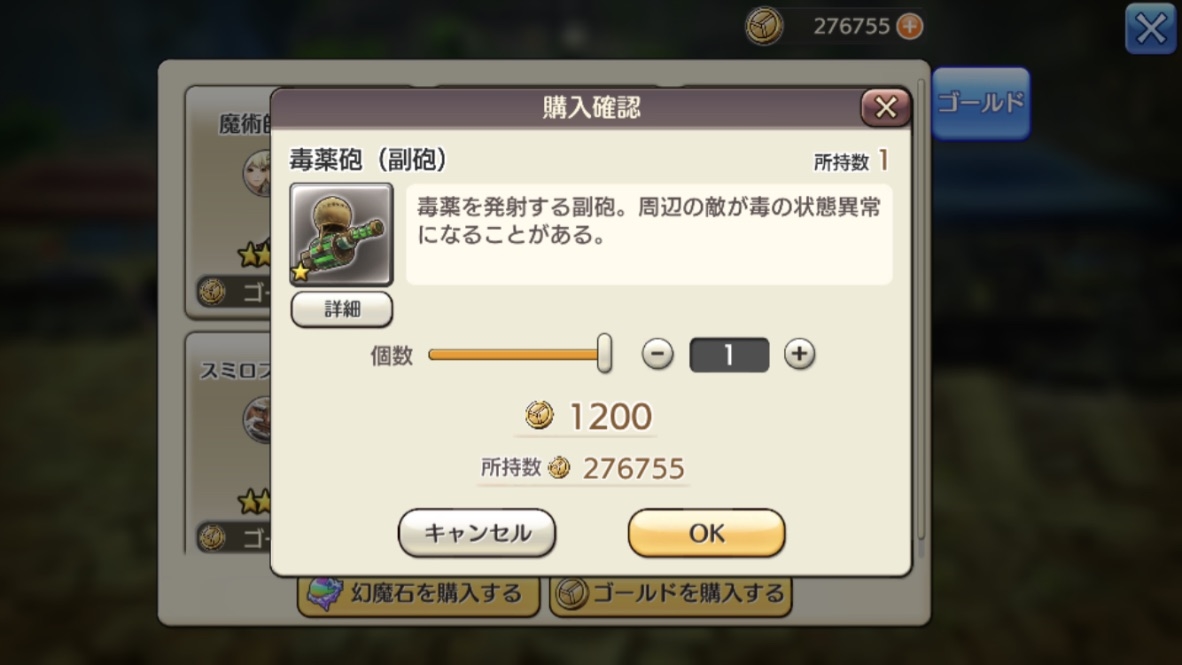Viewport: 1182px width, 665px height.
Task: Click the 個数 quantity slider handle
Action: tap(604, 354)
